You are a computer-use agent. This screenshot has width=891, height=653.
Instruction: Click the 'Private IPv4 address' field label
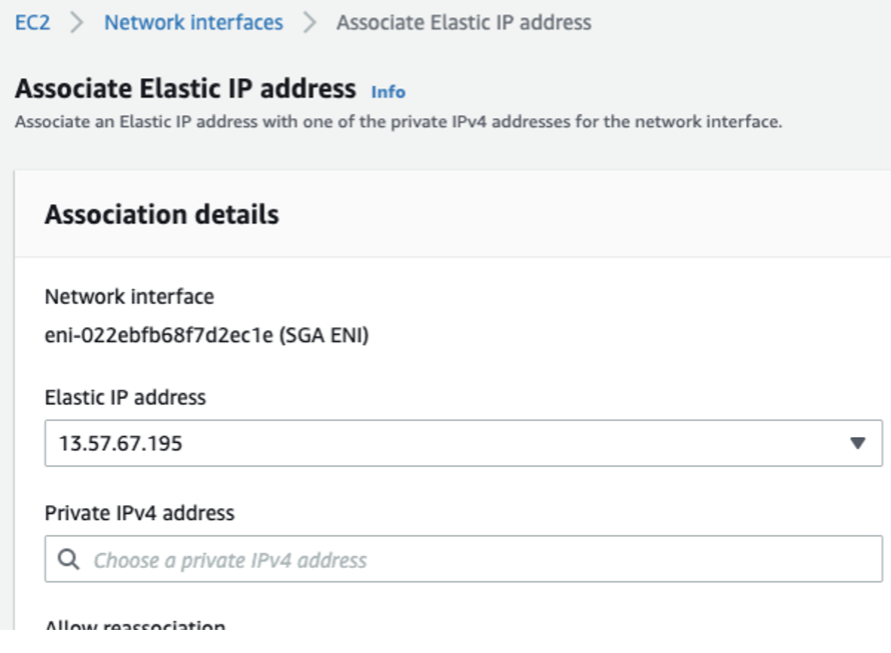point(139,513)
